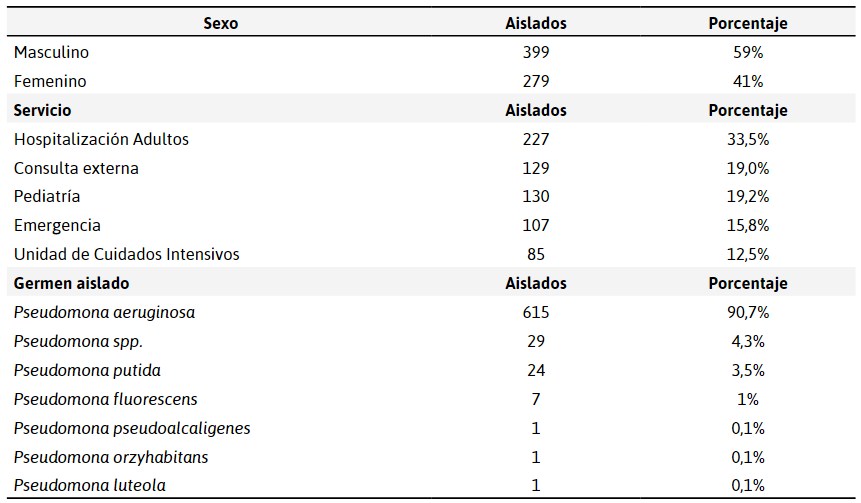Click Hospitalización Adultos row label
Screen dimensions: 861x503
pos(101,139)
